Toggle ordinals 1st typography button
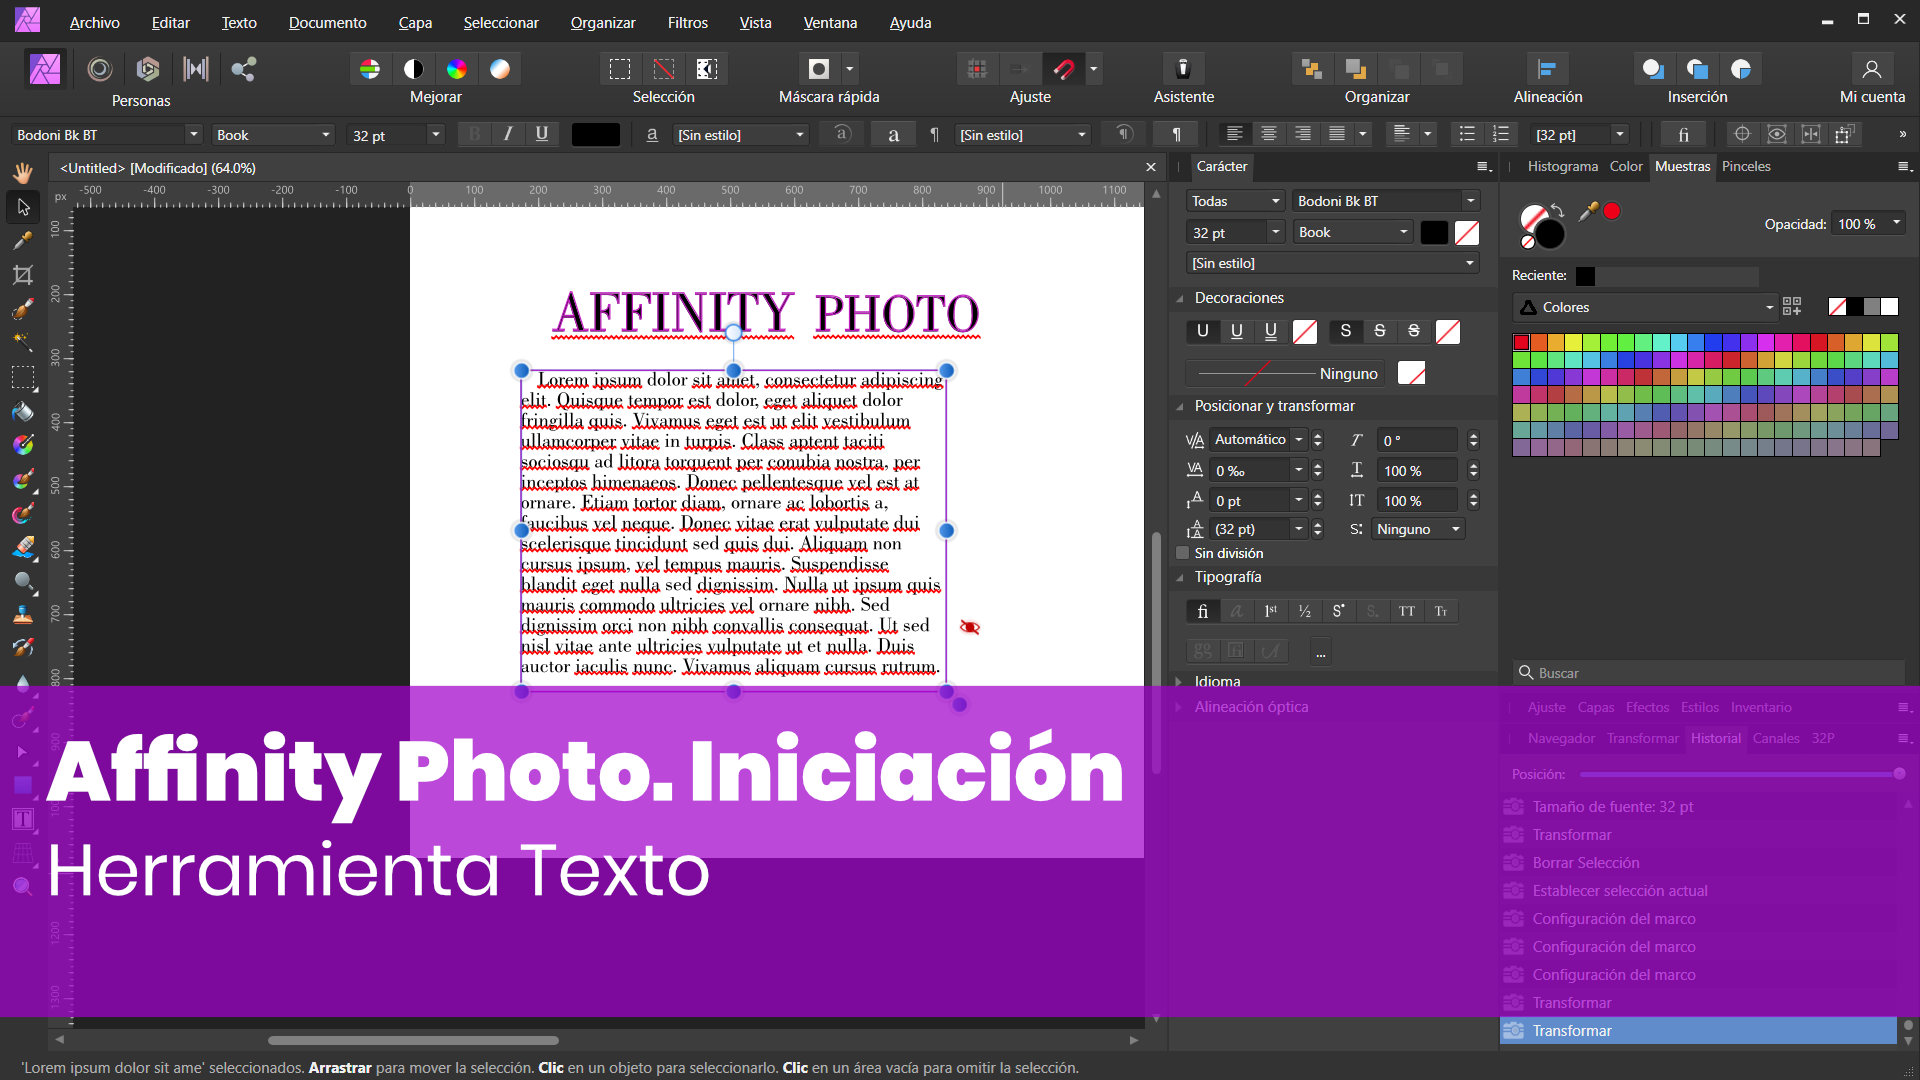This screenshot has width=1920, height=1080. coord(1271,611)
